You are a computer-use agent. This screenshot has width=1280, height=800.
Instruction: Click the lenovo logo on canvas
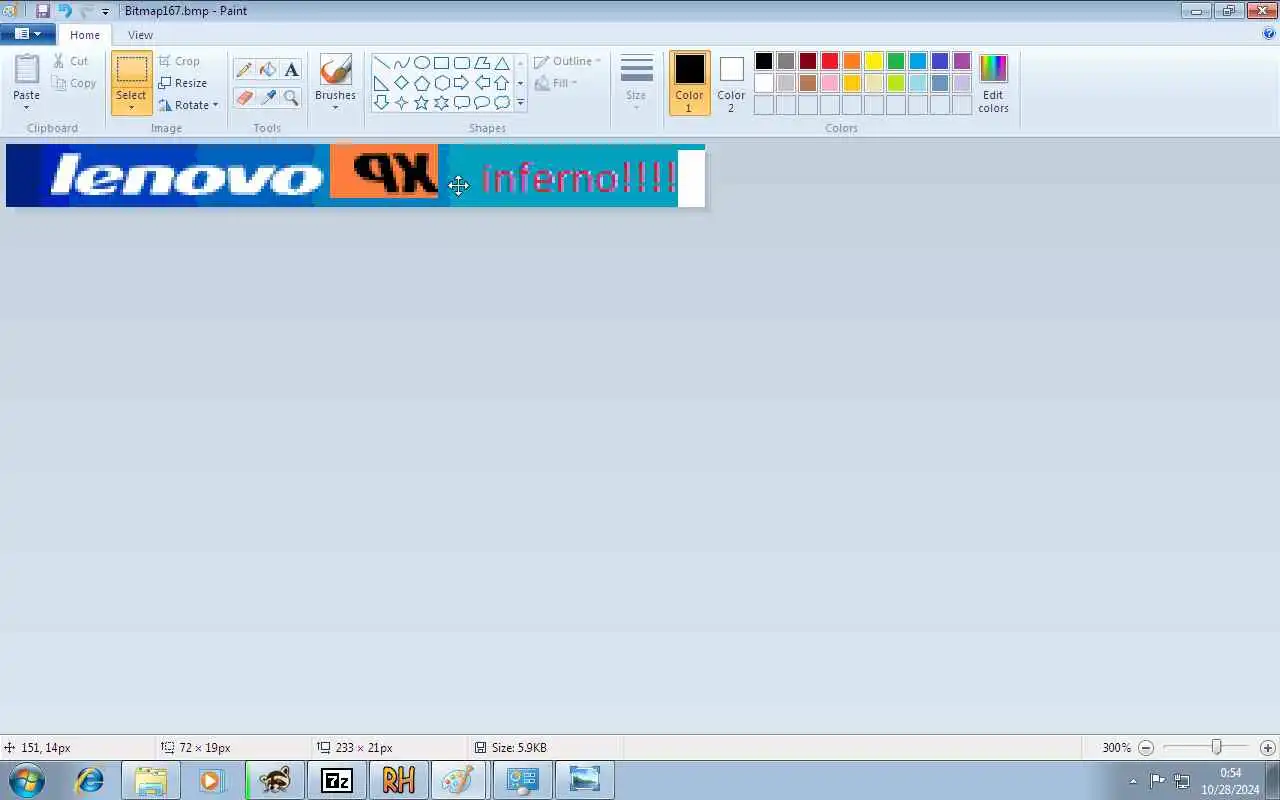[185, 177]
